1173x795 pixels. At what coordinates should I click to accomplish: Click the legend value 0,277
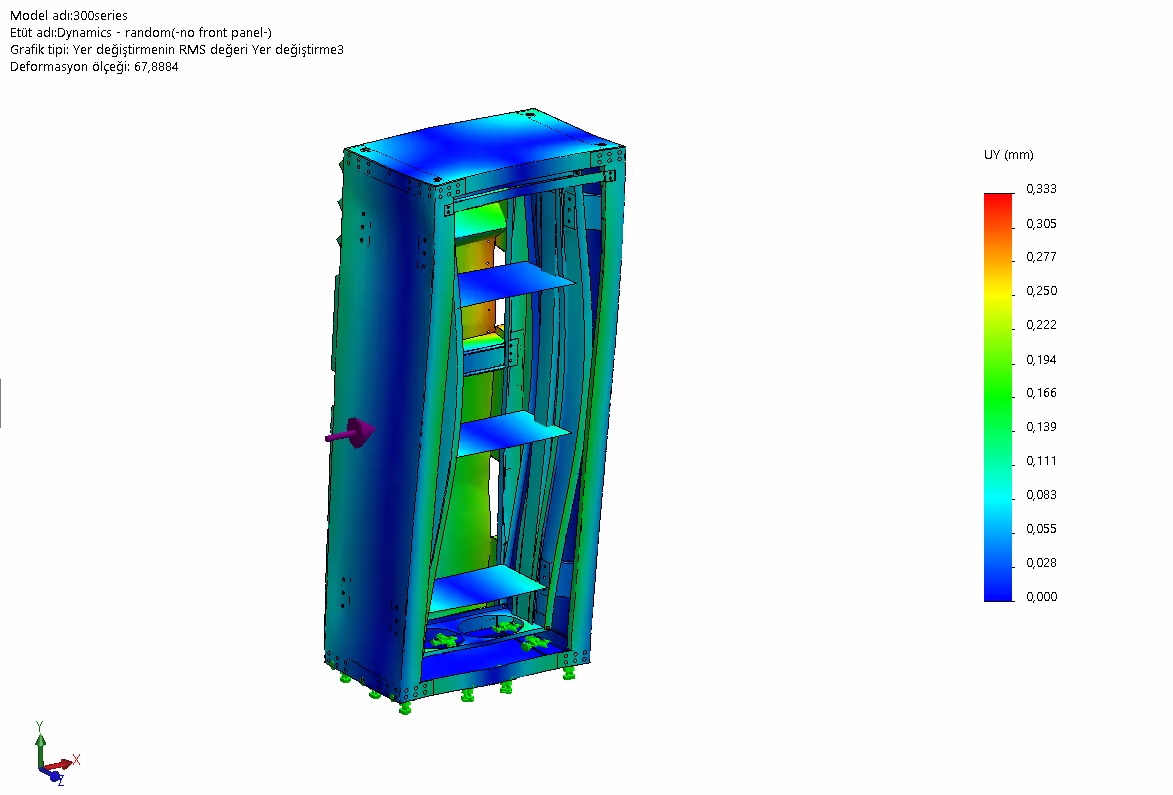click(1041, 257)
